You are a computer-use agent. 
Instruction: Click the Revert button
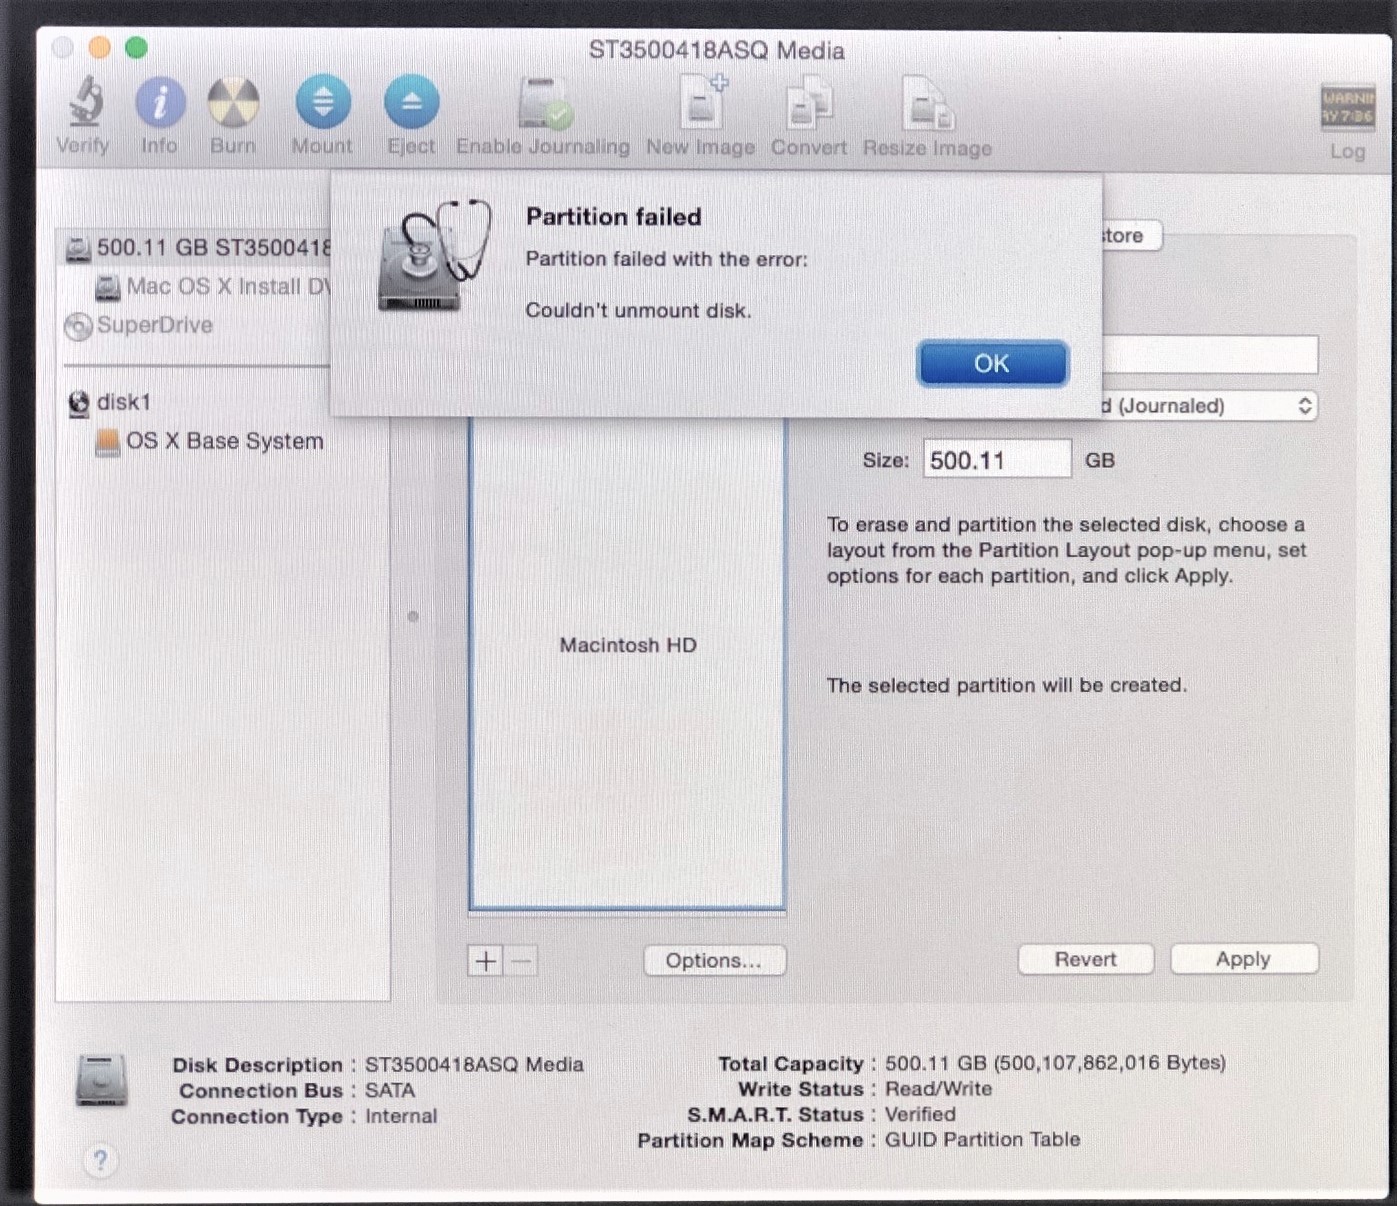tap(1085, 960)
